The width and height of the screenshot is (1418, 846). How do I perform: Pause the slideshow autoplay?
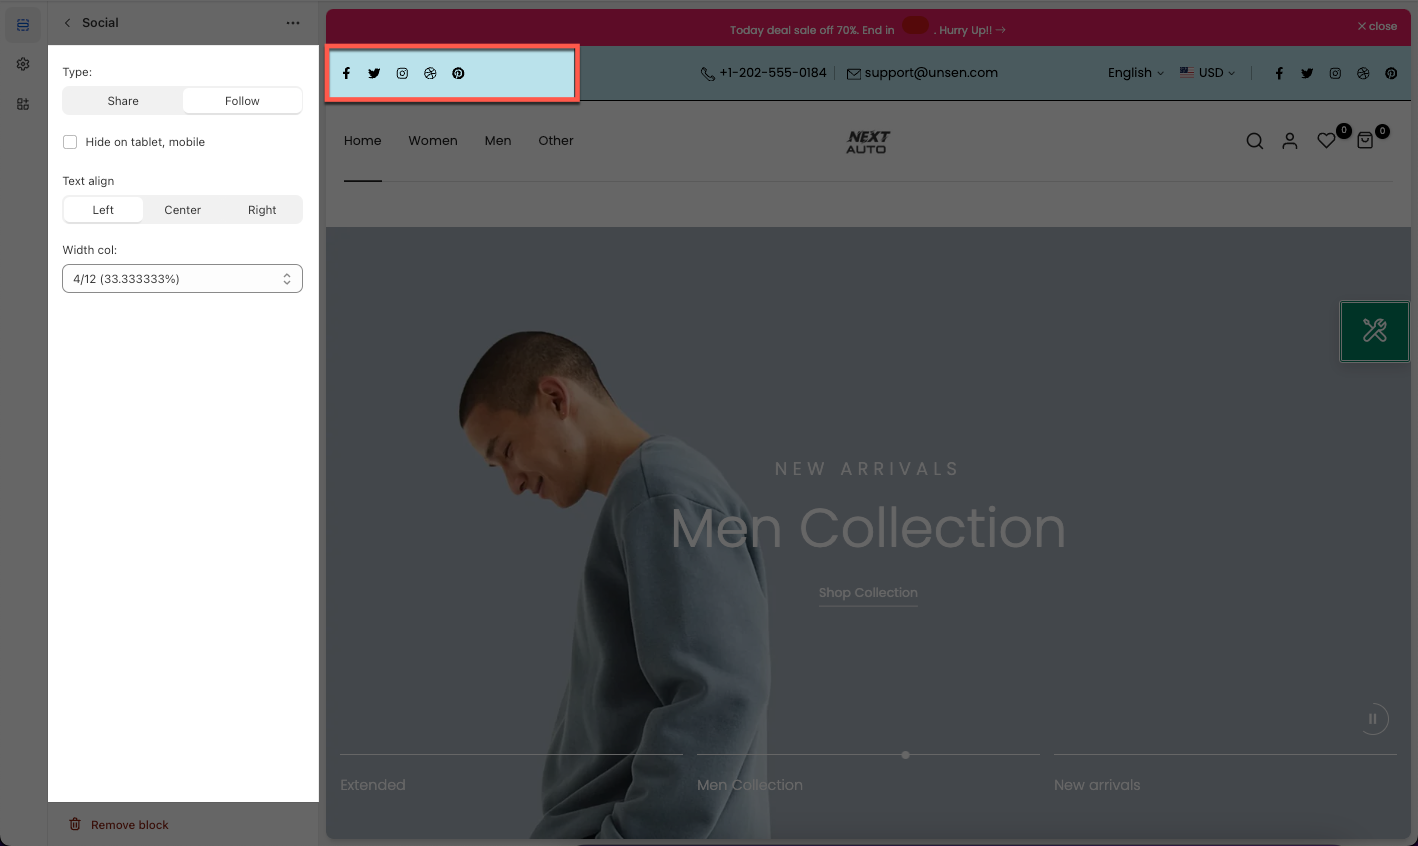(x=1373, y=718)
